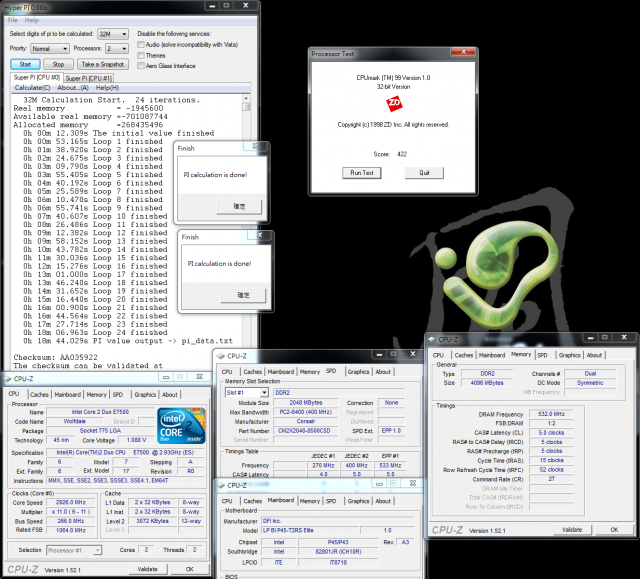Open About tab in CPU-Z SPD window
The height and width of the screenshot is (579, 640).
pos(383,372)
